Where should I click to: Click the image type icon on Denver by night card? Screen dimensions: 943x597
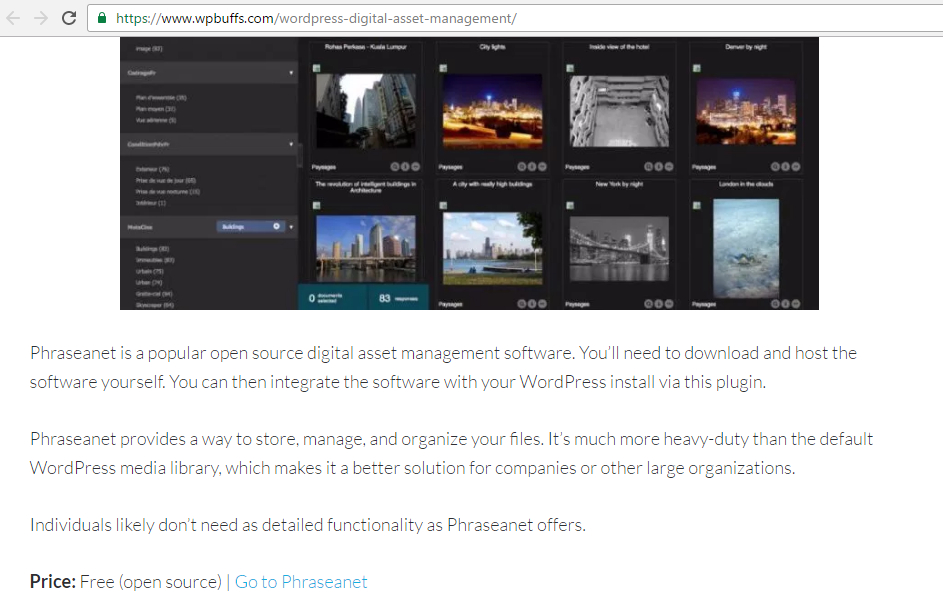[x=697, y=68]
